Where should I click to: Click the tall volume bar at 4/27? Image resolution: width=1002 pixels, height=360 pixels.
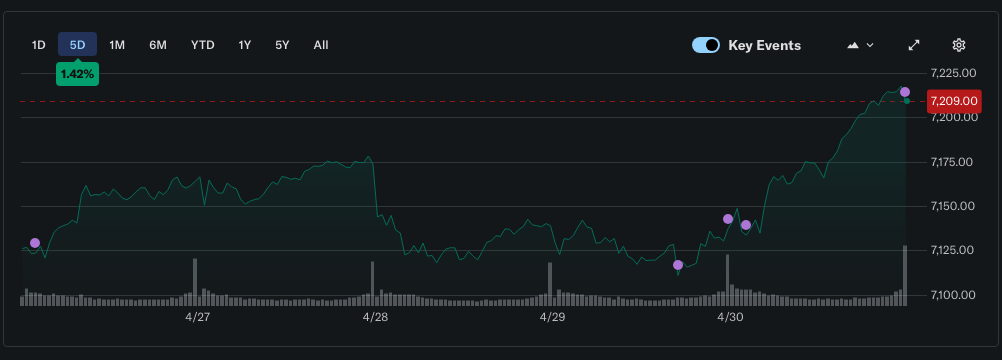coord(195,282)
